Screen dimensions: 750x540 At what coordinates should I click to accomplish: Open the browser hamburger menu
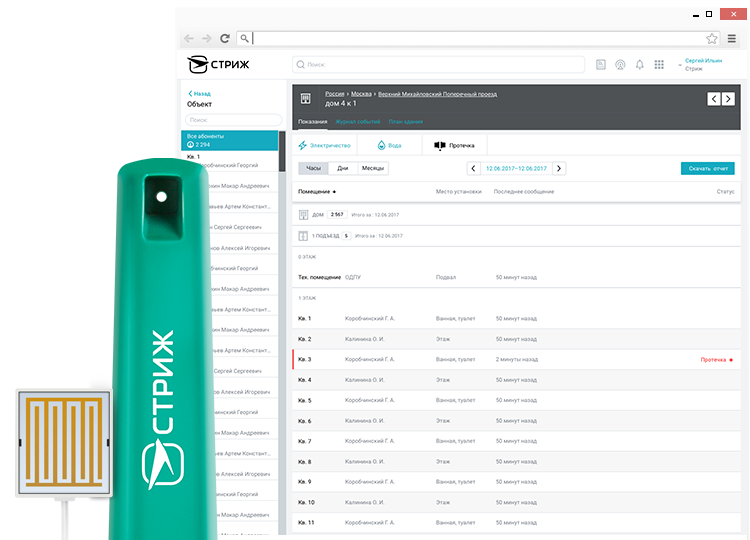732,39
